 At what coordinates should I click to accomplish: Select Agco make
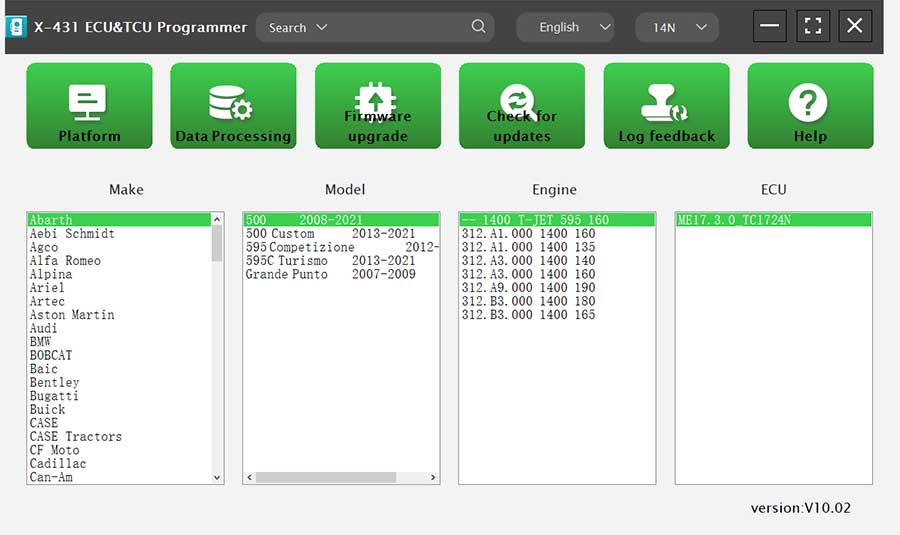(x=119, y=247)
